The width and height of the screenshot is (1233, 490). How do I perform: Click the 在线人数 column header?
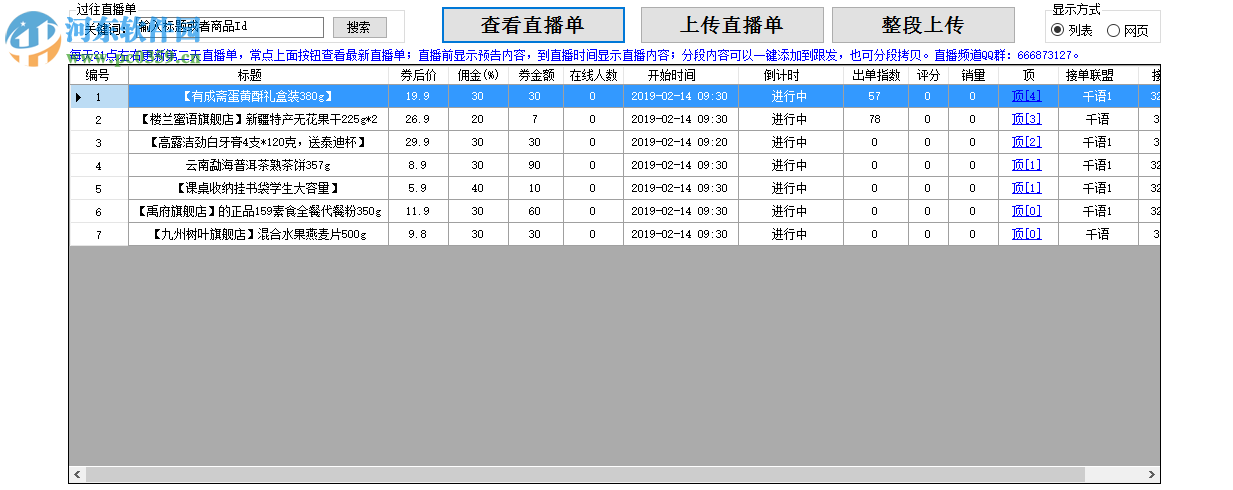tap(593, 75)
